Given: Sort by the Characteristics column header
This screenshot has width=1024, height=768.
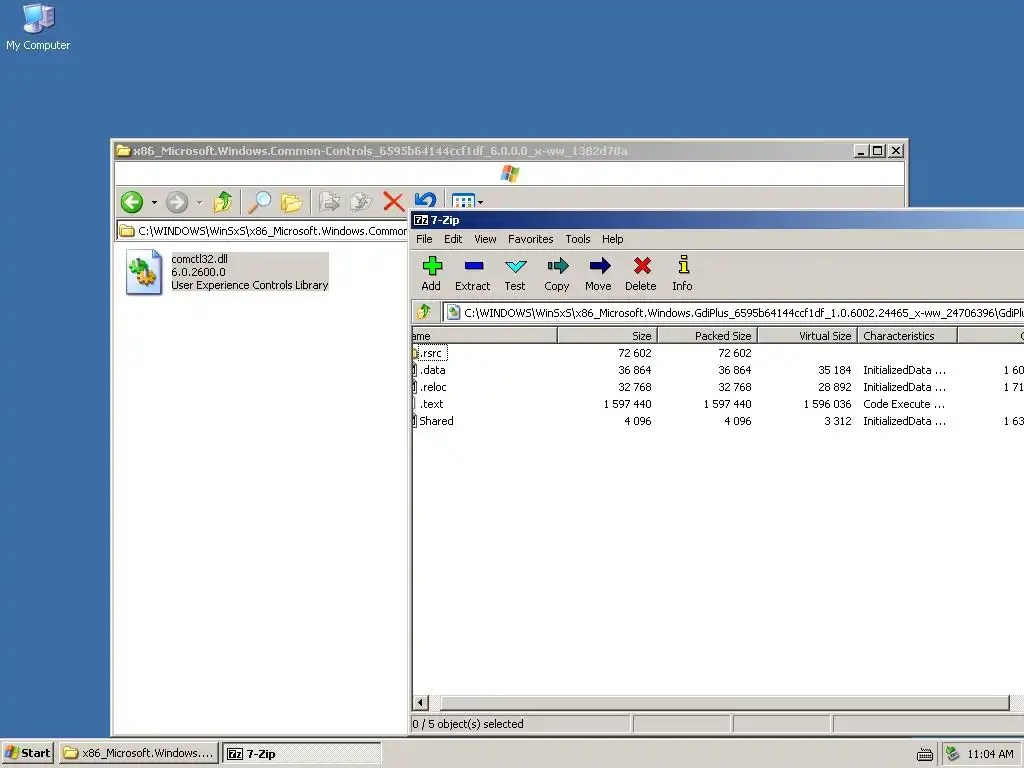Looking at the screenshot, I should click(907, 336).
